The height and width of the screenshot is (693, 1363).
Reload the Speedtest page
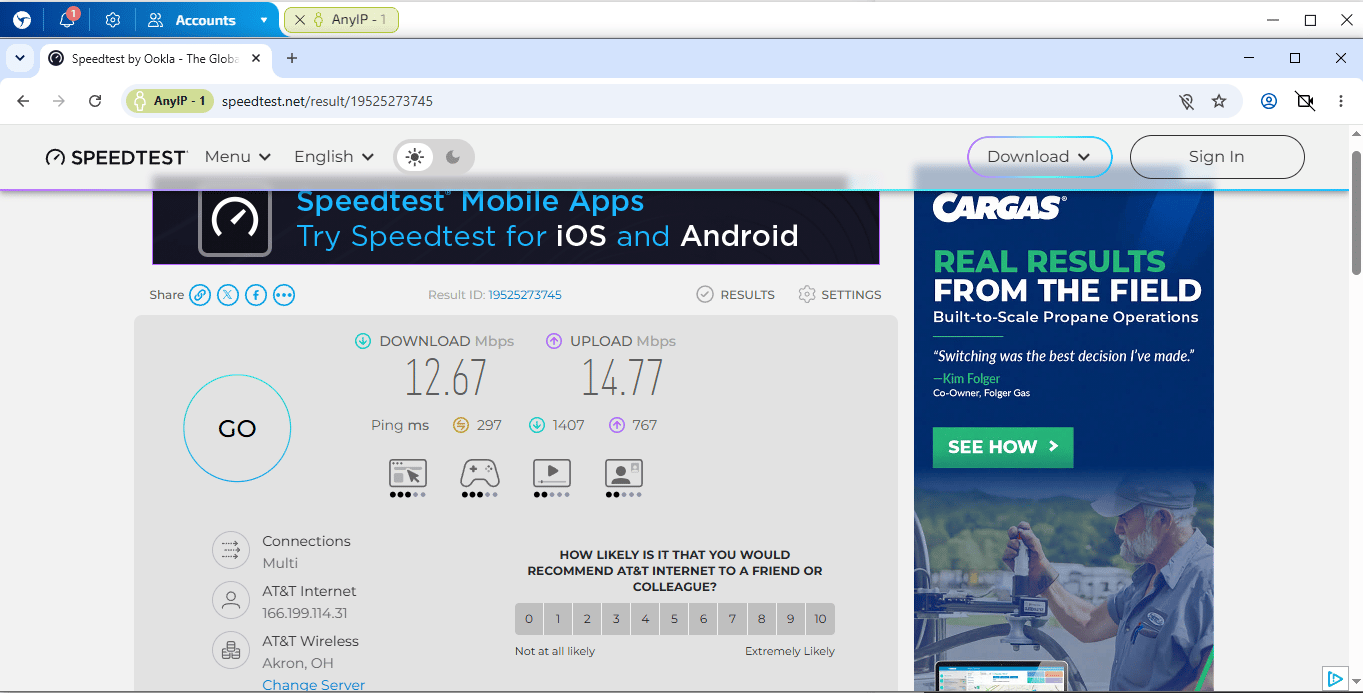[x=95, y=101]
